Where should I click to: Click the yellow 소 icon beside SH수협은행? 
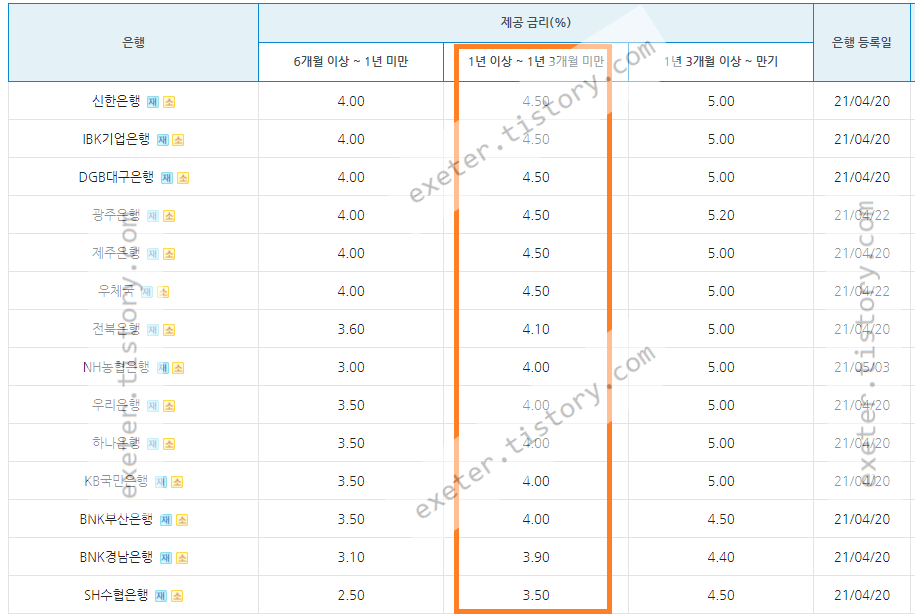177,596
